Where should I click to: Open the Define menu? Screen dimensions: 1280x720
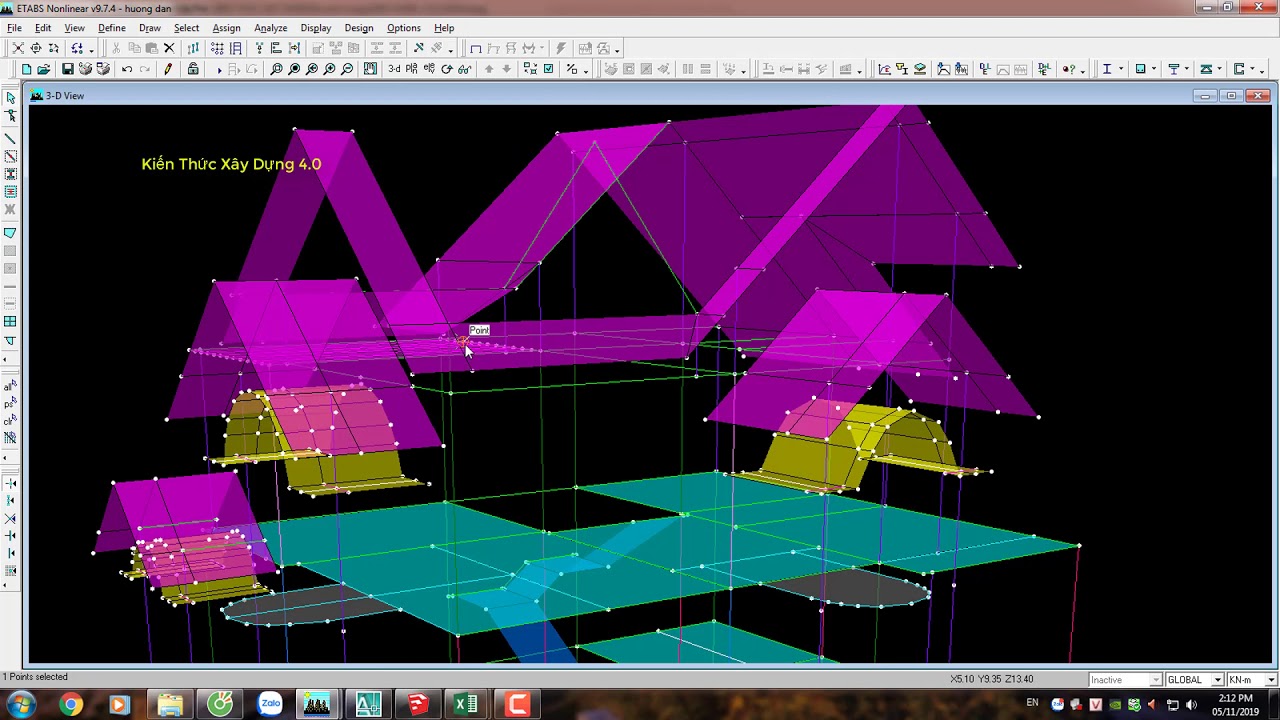pos(111,28)
